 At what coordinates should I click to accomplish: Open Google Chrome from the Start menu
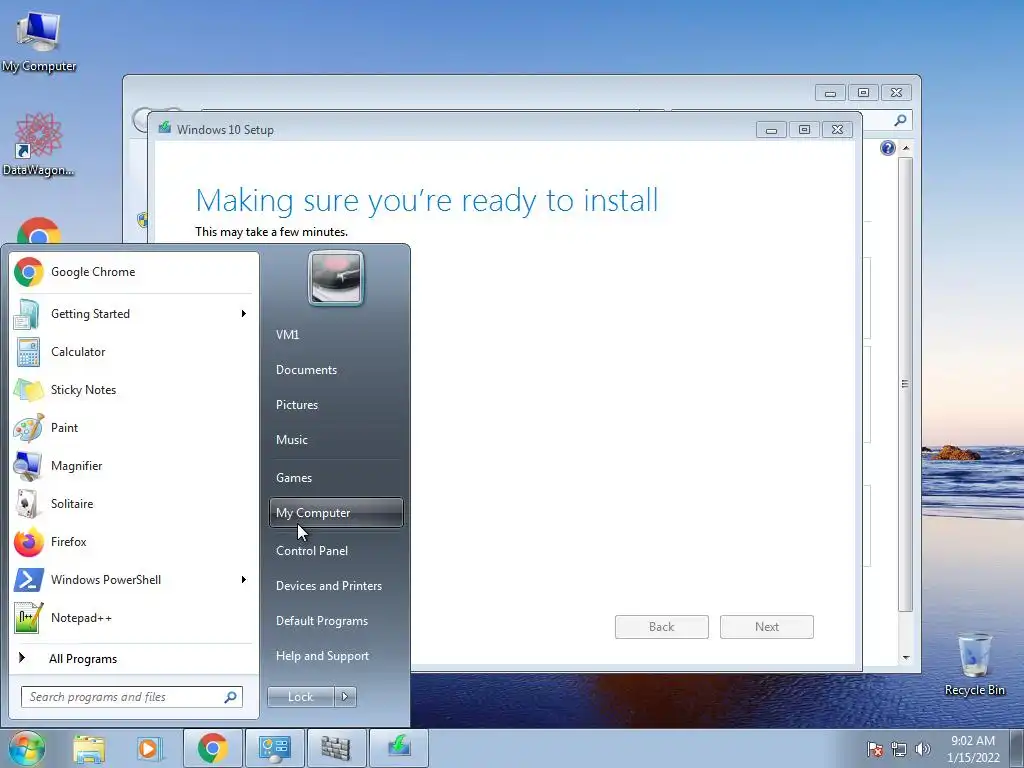tap(134, 272)
